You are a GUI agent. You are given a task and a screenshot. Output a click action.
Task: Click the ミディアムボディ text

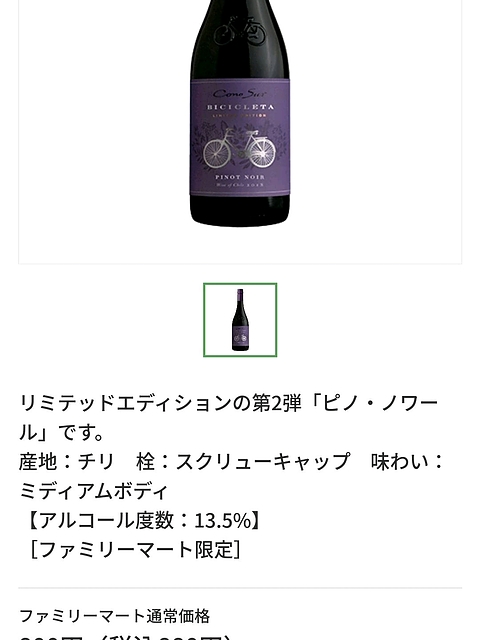93,491
